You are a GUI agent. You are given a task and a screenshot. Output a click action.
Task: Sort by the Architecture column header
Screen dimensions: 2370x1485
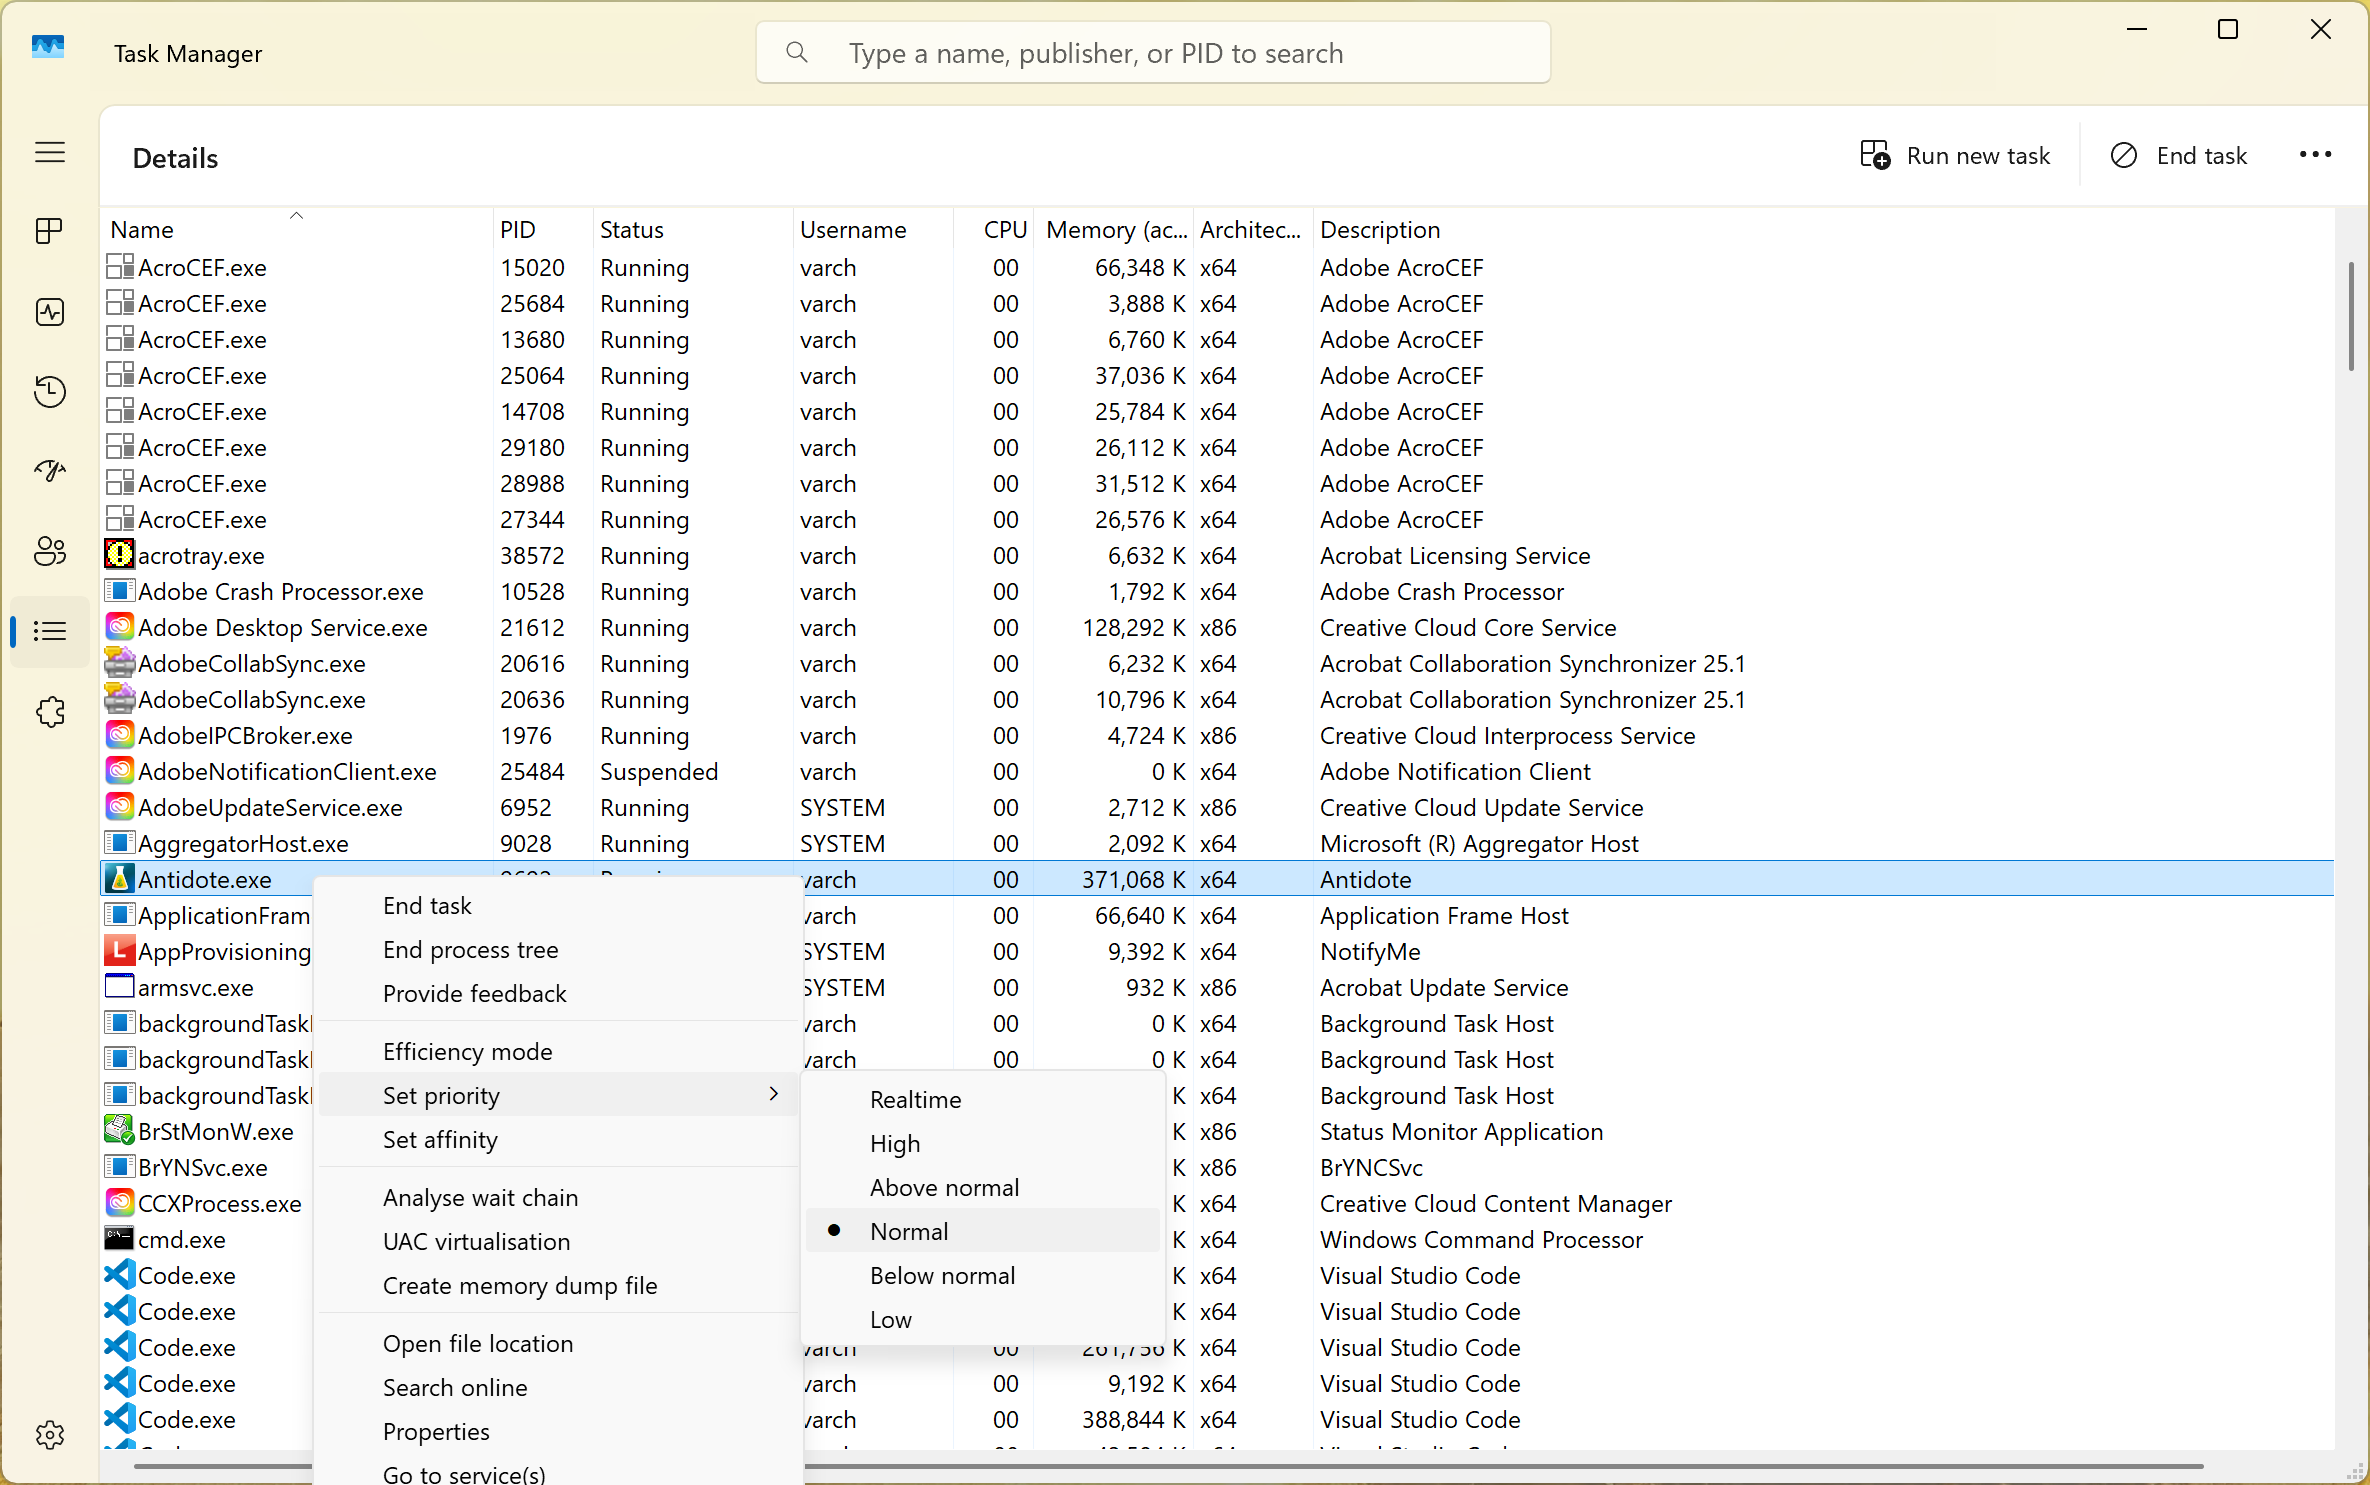coord(1253,229)
